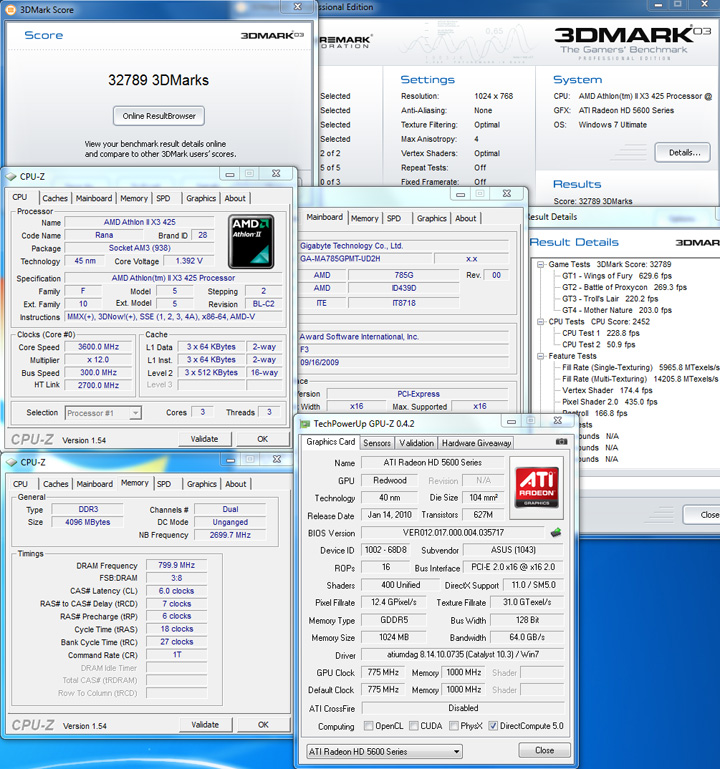Viewport: 720px width, 769px height.
Task: Click the BIOS save chip icon in GPU-Z
Action: [556, 533]
